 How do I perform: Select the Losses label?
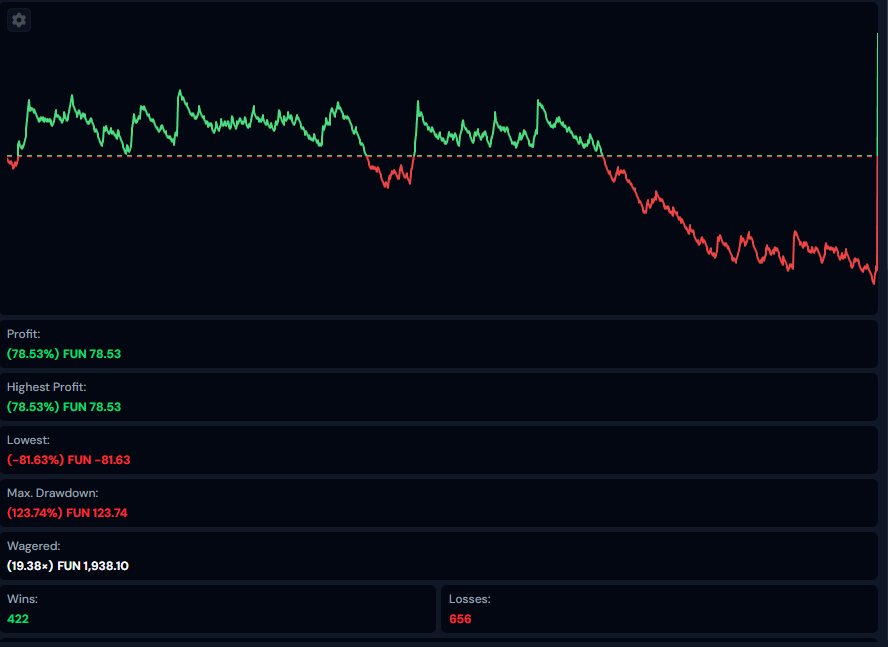pos(470,599)
